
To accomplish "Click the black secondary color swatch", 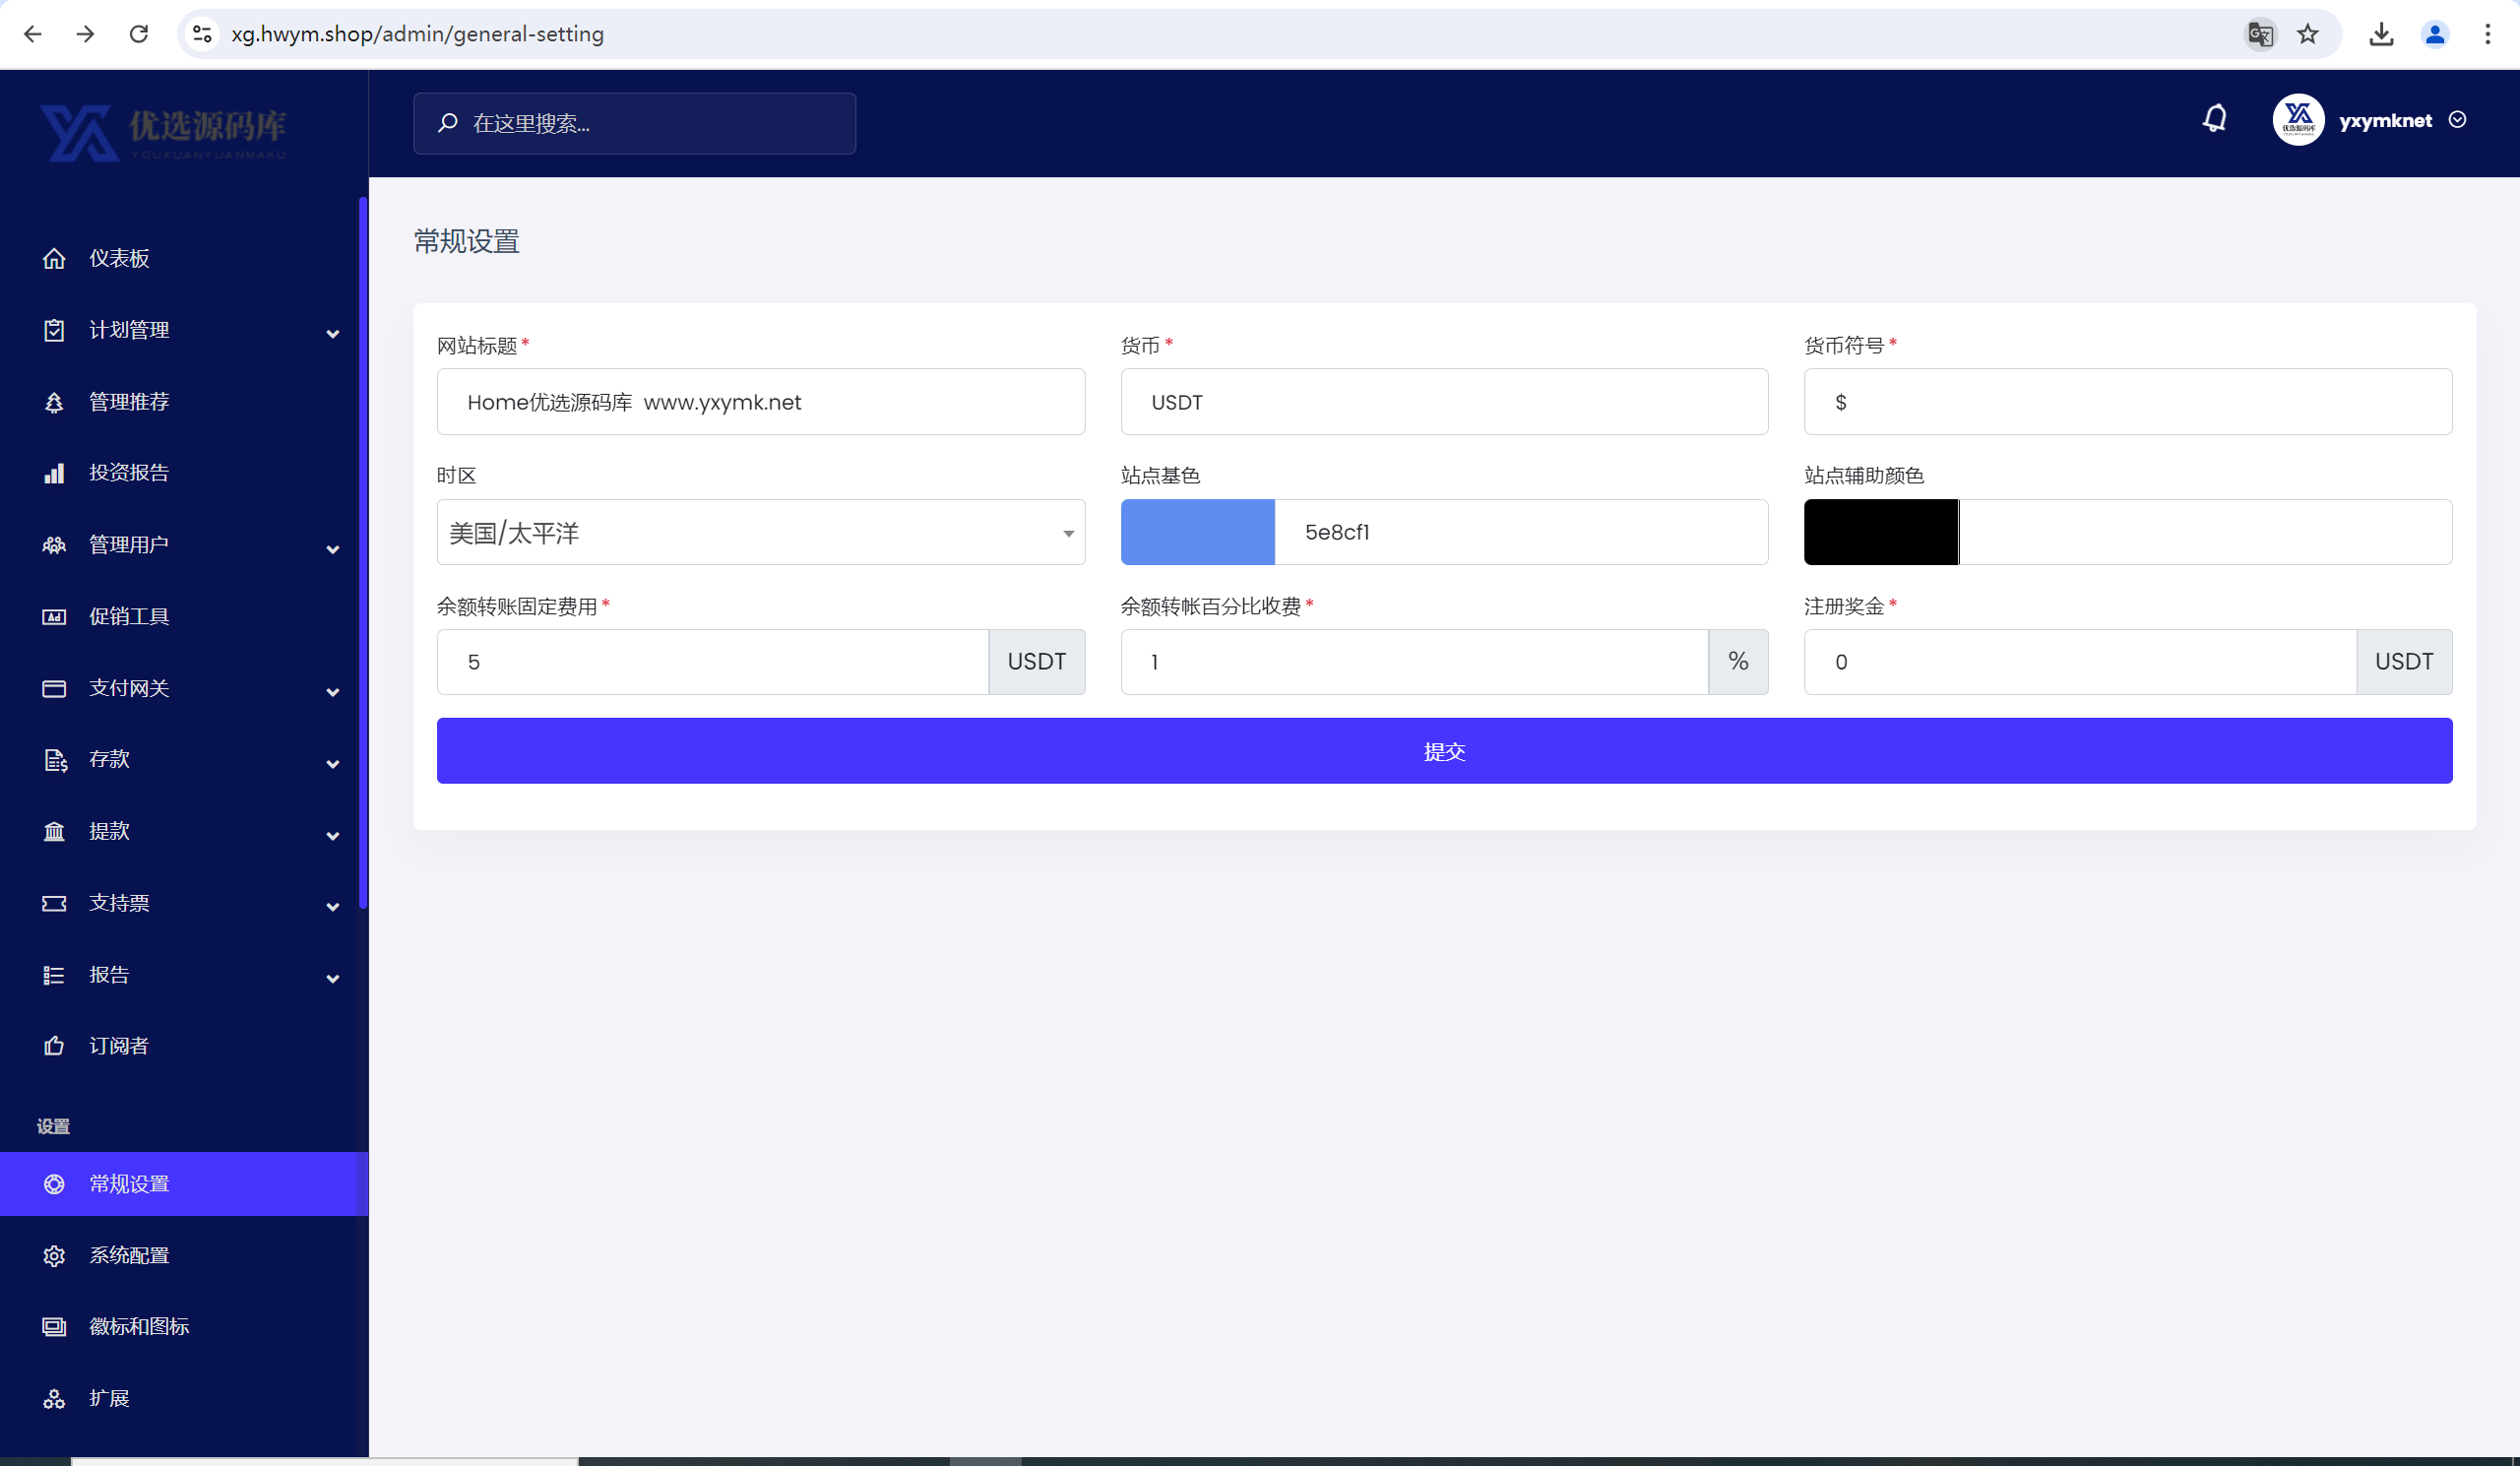I will click(x=1881, y=532).
